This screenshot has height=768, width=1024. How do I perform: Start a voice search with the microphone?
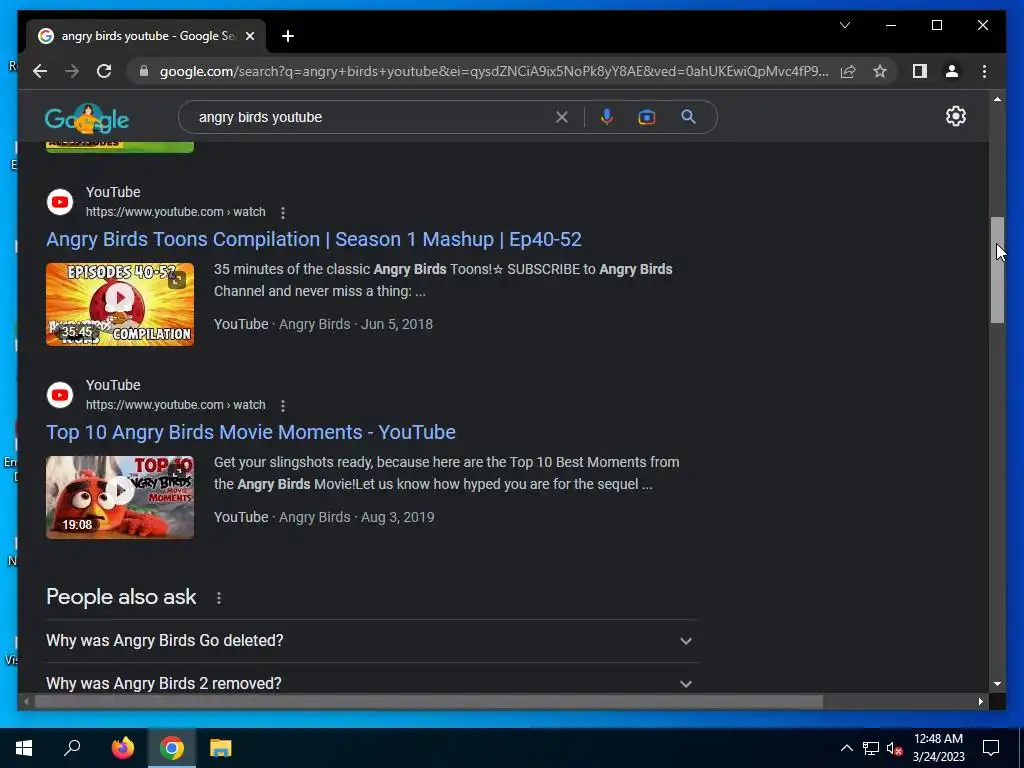(607, 117)
